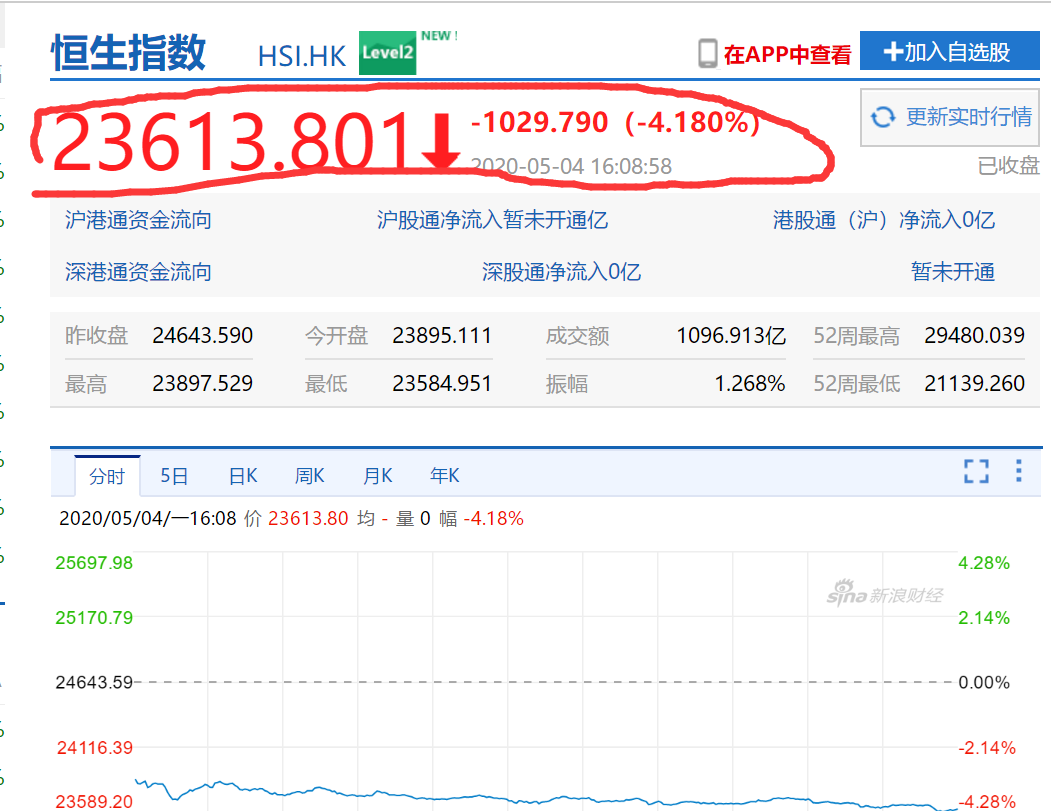Viewport: 1051px width, 811px height.
Task: Switch to the 5日 chart tab
Action: (x=174, y=476)
